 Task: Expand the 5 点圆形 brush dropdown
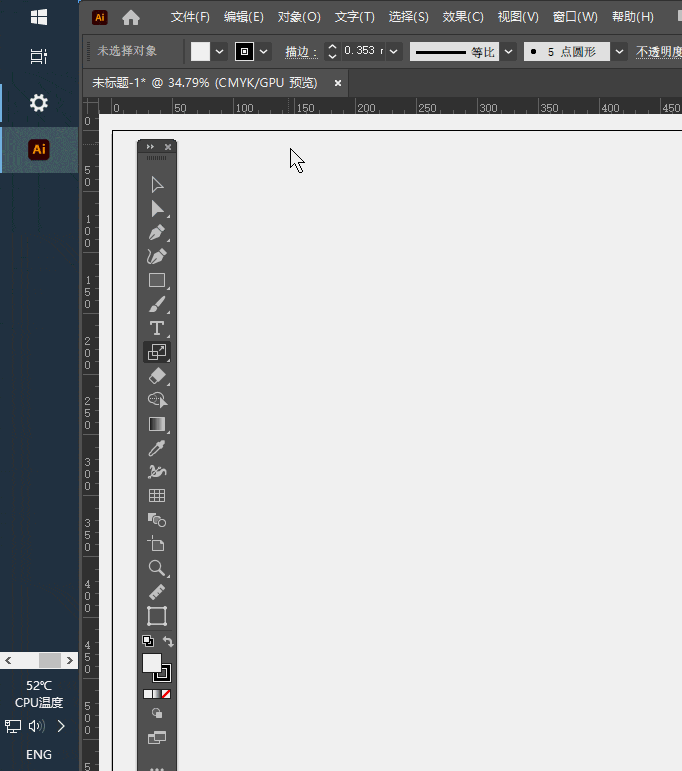[619, 51]
